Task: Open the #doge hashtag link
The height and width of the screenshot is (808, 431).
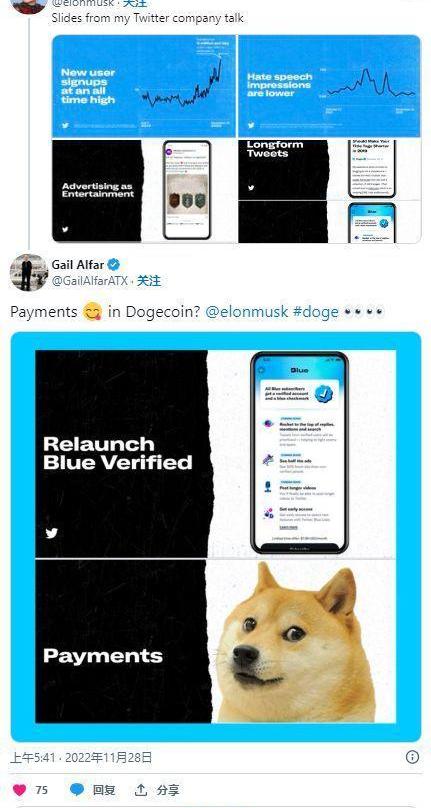Action: pos(316,312)
